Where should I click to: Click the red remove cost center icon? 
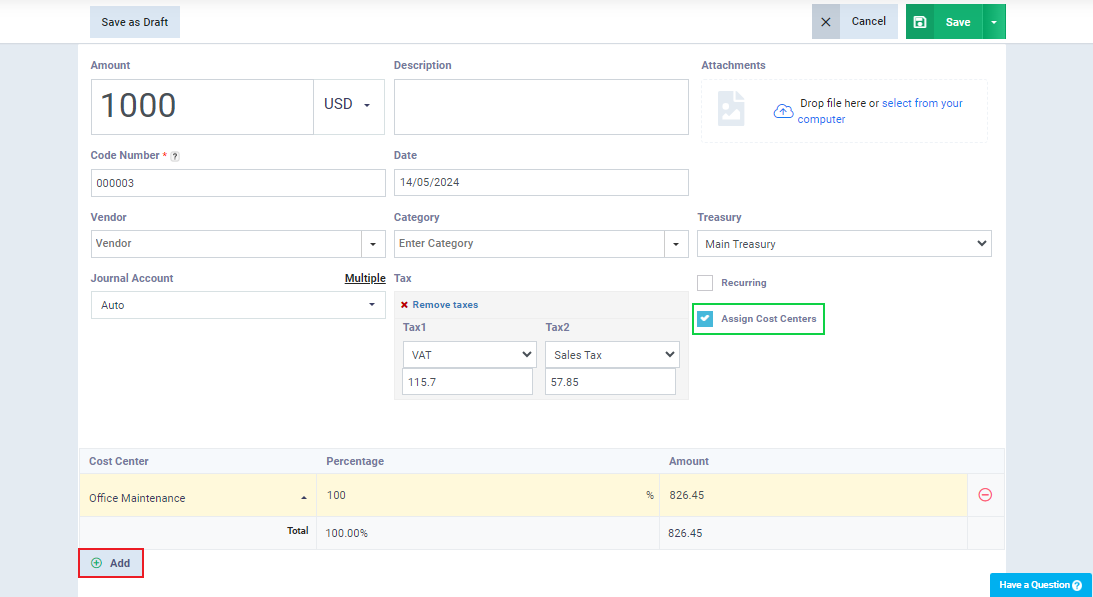tap(985, 494)
